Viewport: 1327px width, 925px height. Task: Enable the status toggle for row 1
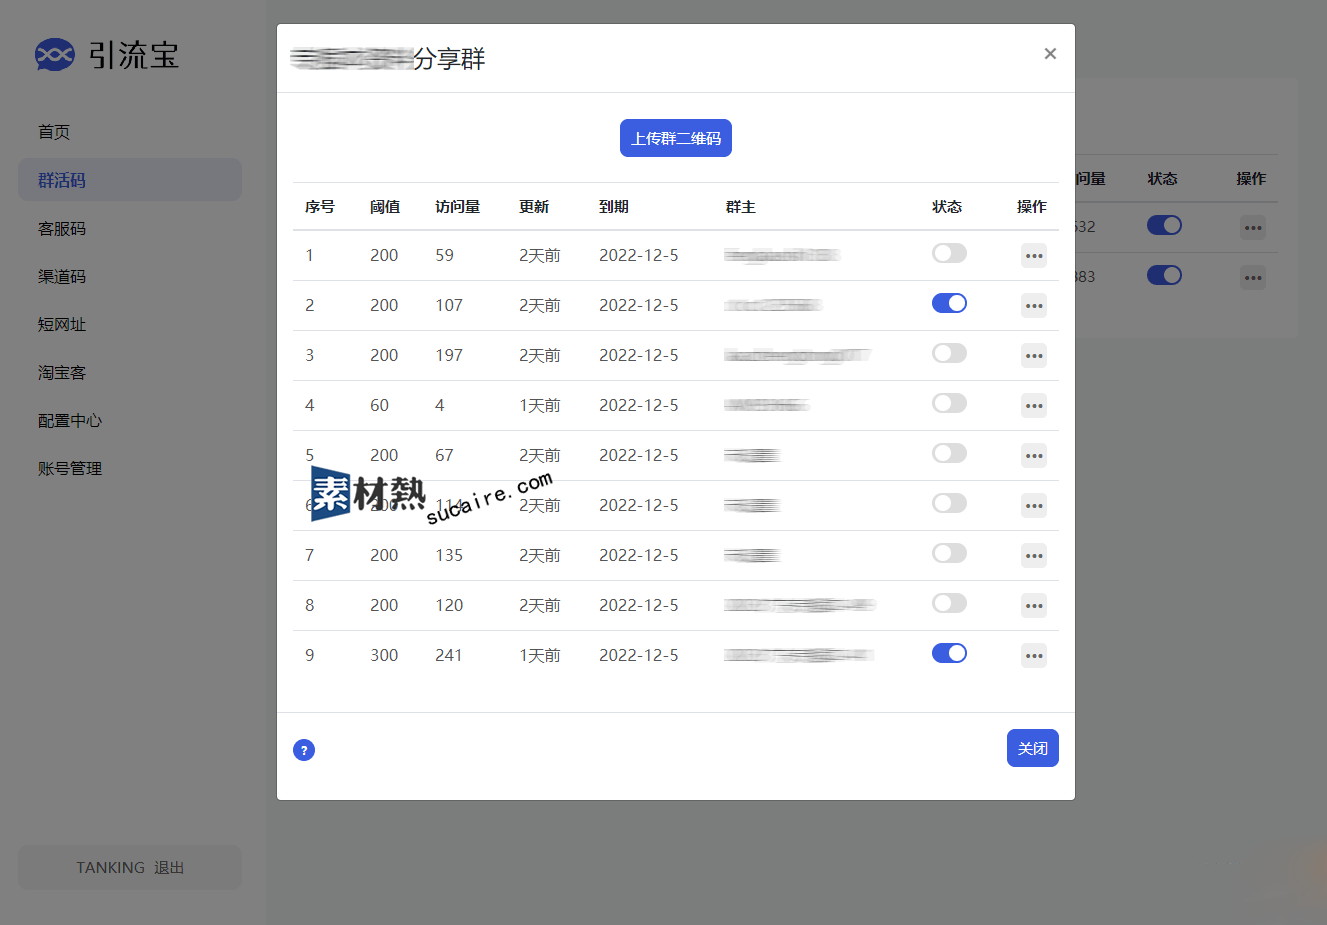click(949, 253)
